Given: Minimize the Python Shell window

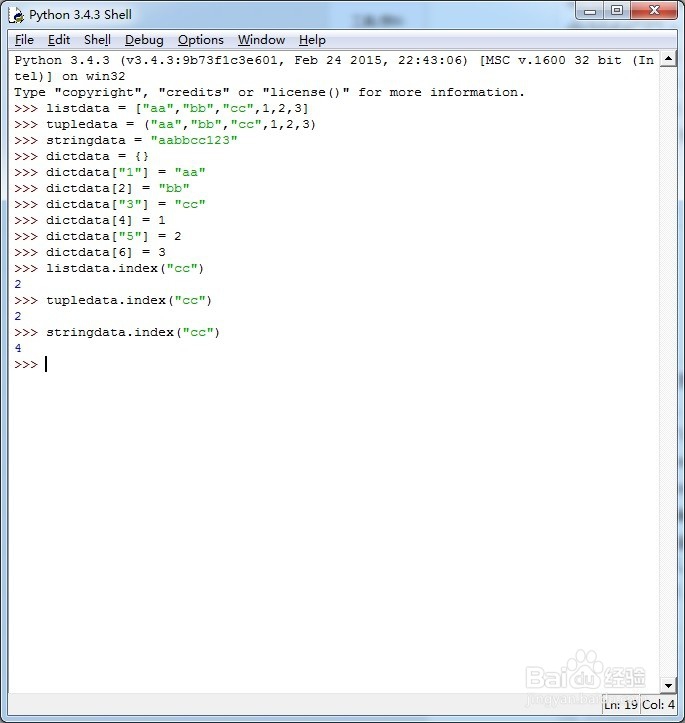Looking at the screenshot, I should (x=590, y=11).
